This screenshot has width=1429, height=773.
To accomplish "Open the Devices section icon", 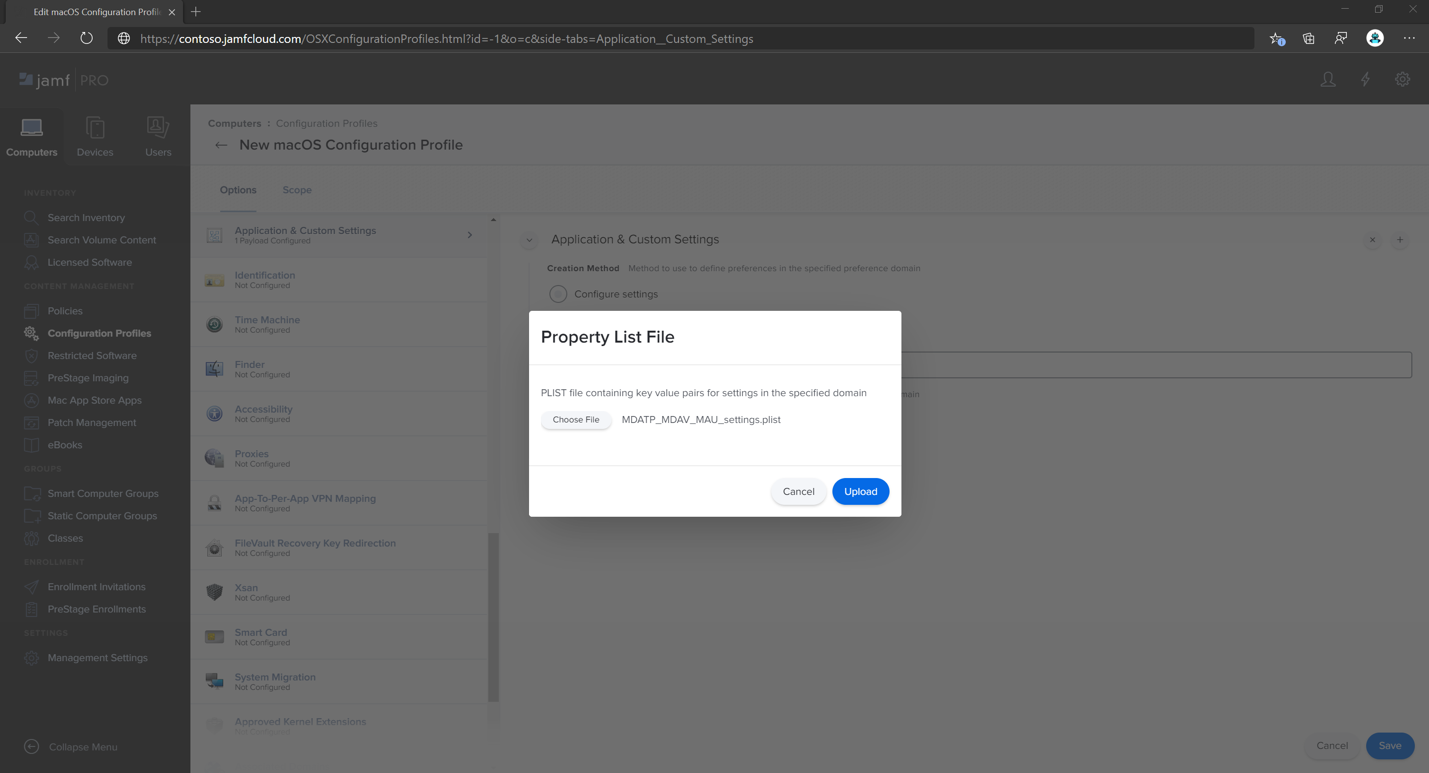I will pos(95,128).
